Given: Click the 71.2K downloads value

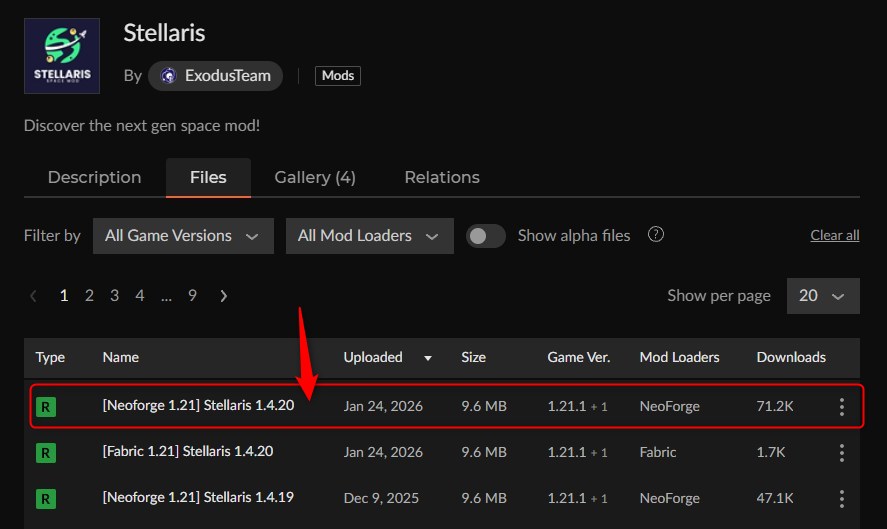Looking at the screenshot, I should pos(774,406).
